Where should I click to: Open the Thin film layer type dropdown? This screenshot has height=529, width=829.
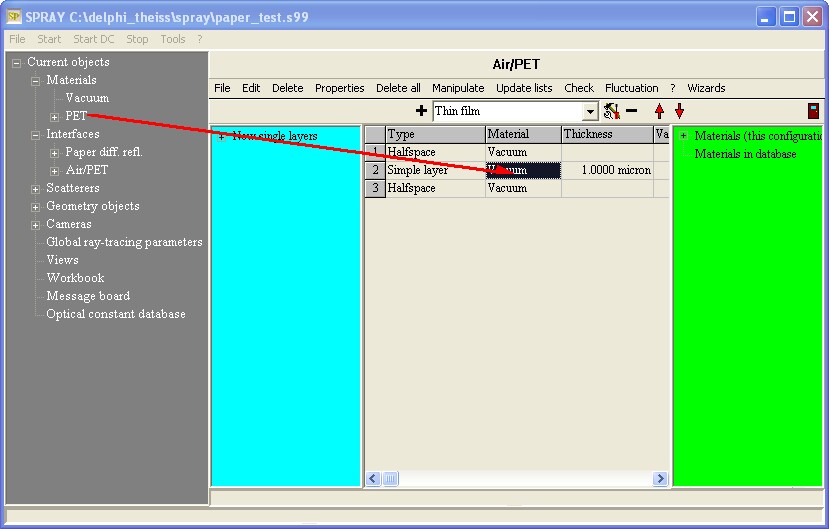pyautogui.click(x=590, y=112)
